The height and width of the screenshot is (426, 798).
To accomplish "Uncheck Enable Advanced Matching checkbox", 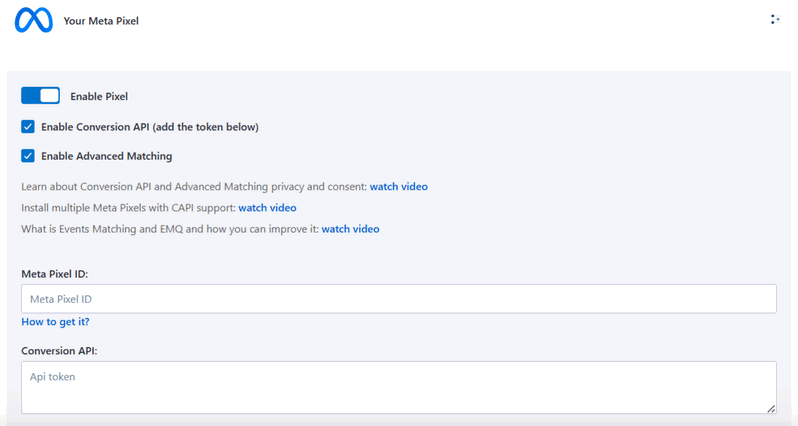I will tap(28, 156).
